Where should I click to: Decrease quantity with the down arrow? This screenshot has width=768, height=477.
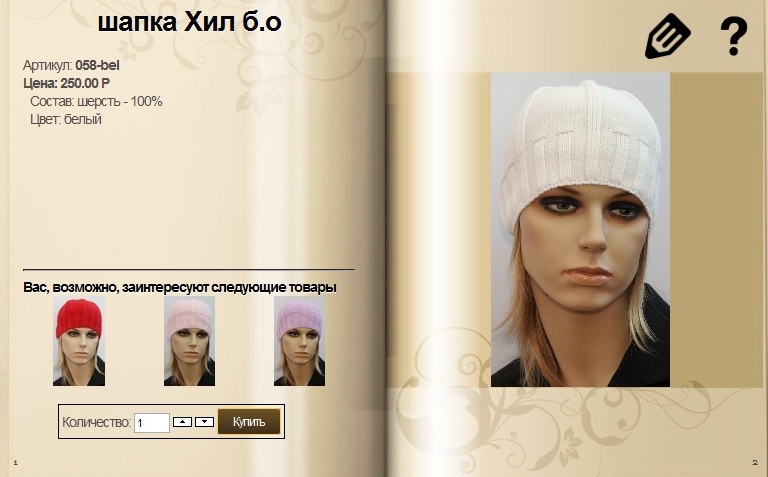click(204, 422)
